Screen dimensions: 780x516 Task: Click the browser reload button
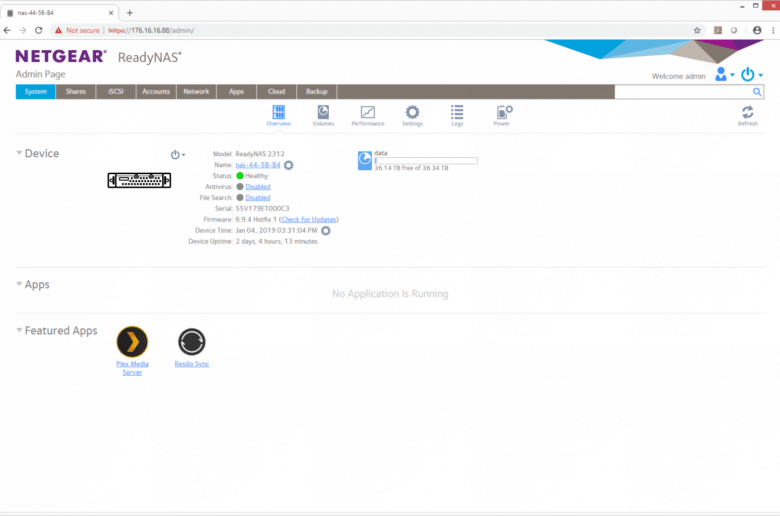pos(38,30)
